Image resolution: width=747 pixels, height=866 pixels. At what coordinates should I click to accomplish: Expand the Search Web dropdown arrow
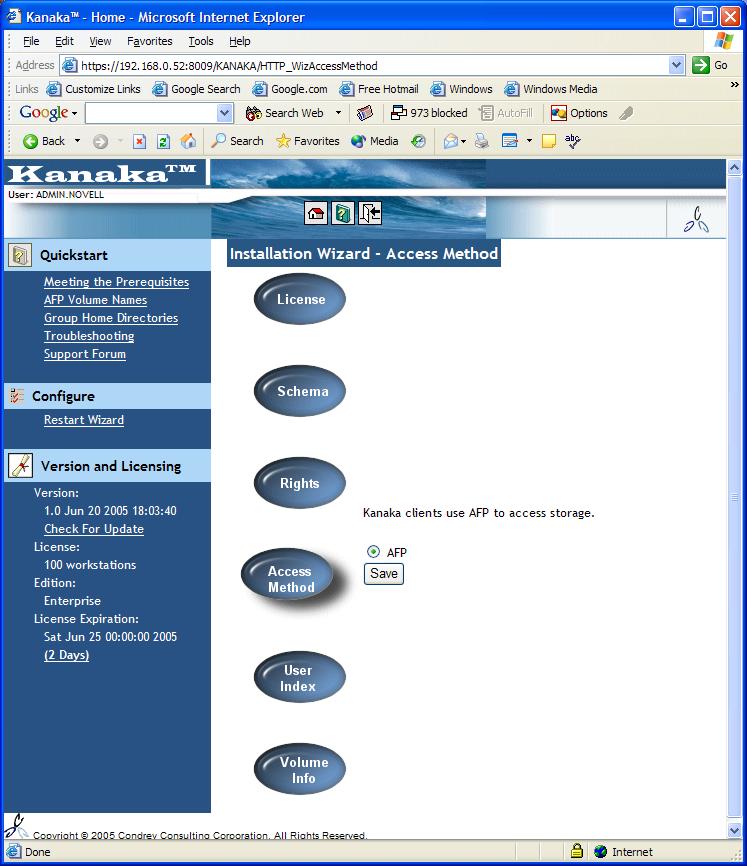338,113
